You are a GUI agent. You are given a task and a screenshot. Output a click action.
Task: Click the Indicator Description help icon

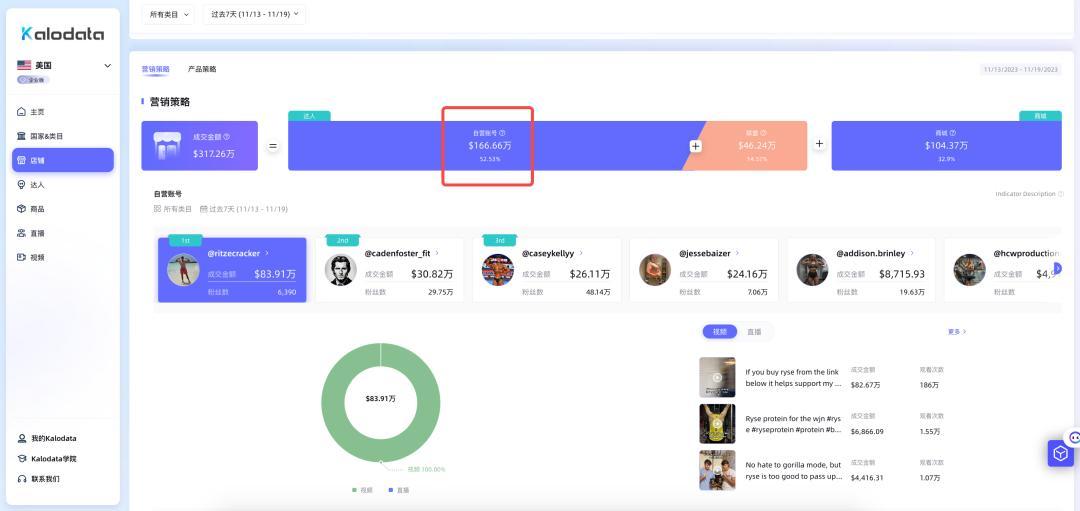tap(1061, 194)
